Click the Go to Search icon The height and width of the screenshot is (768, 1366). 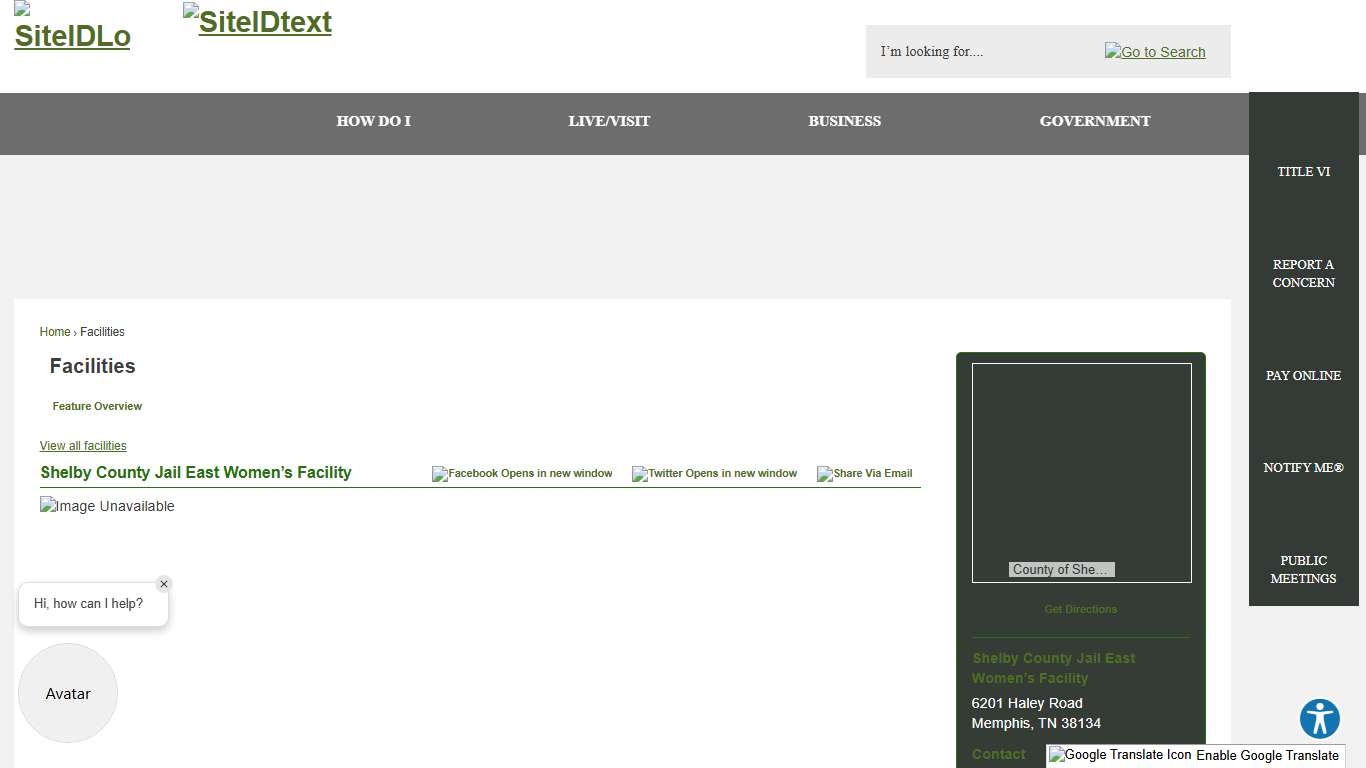(1155, 52)
